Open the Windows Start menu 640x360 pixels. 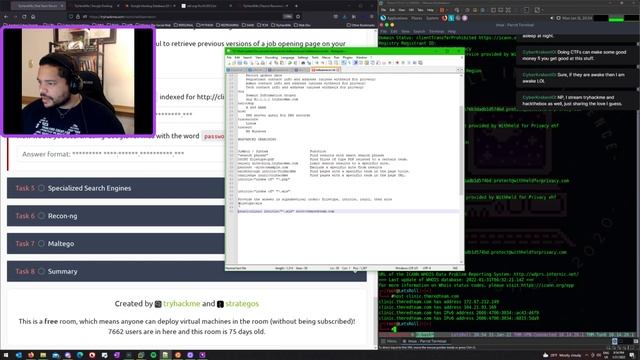point(6,355)
